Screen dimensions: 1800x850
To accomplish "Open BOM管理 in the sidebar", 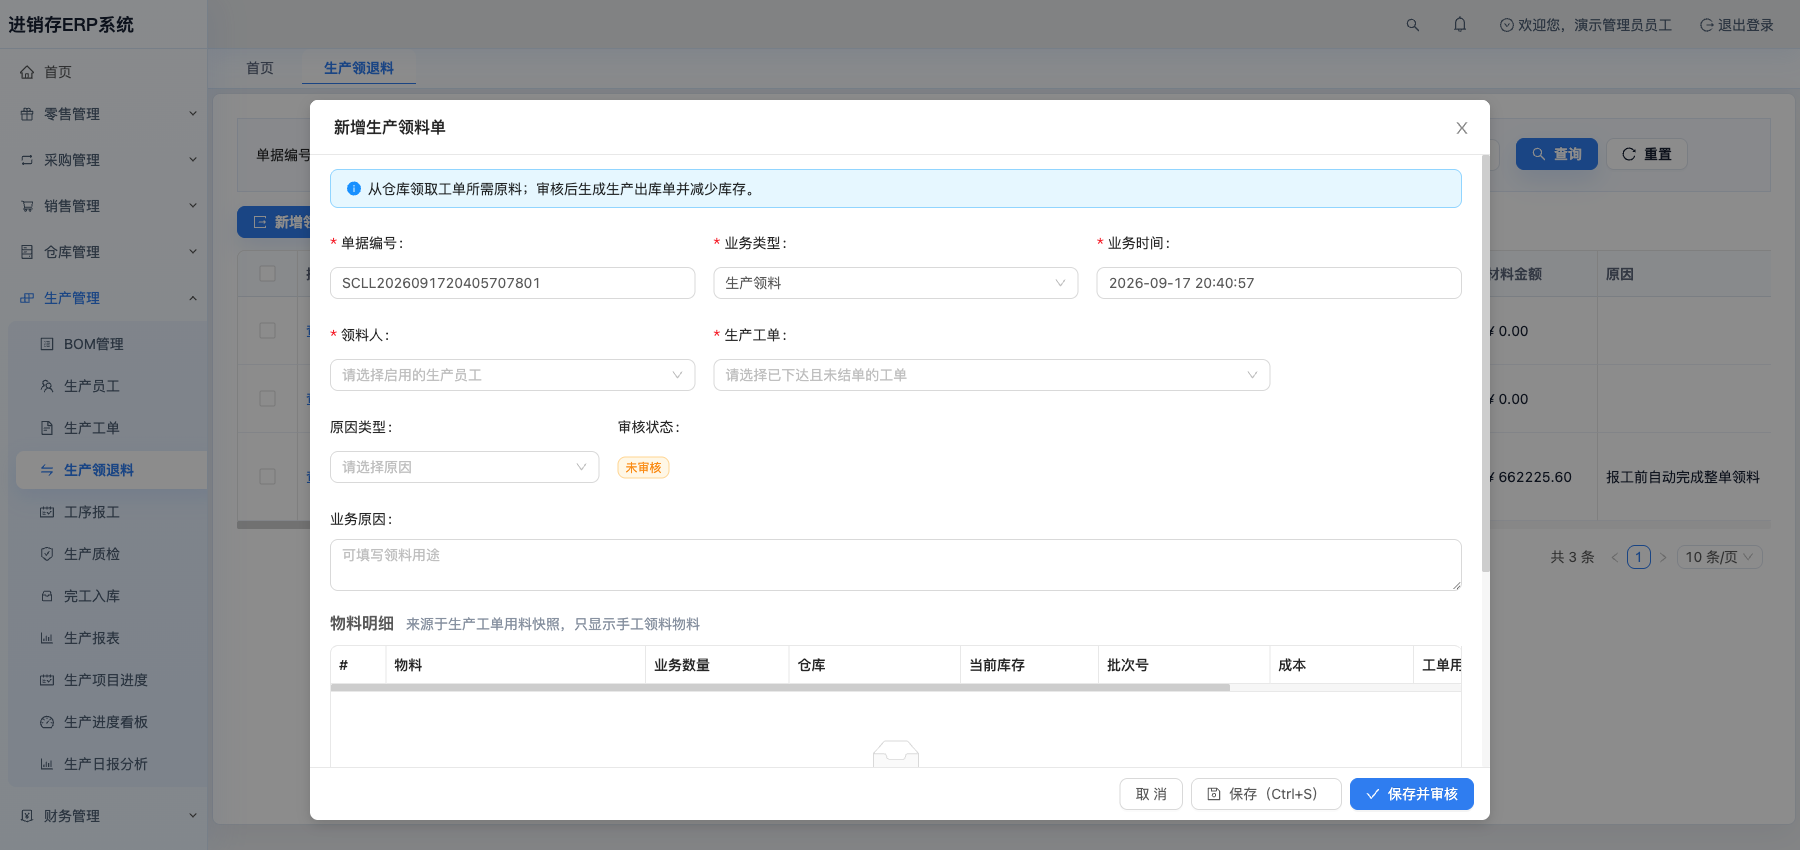I will [x=112, y=344].
